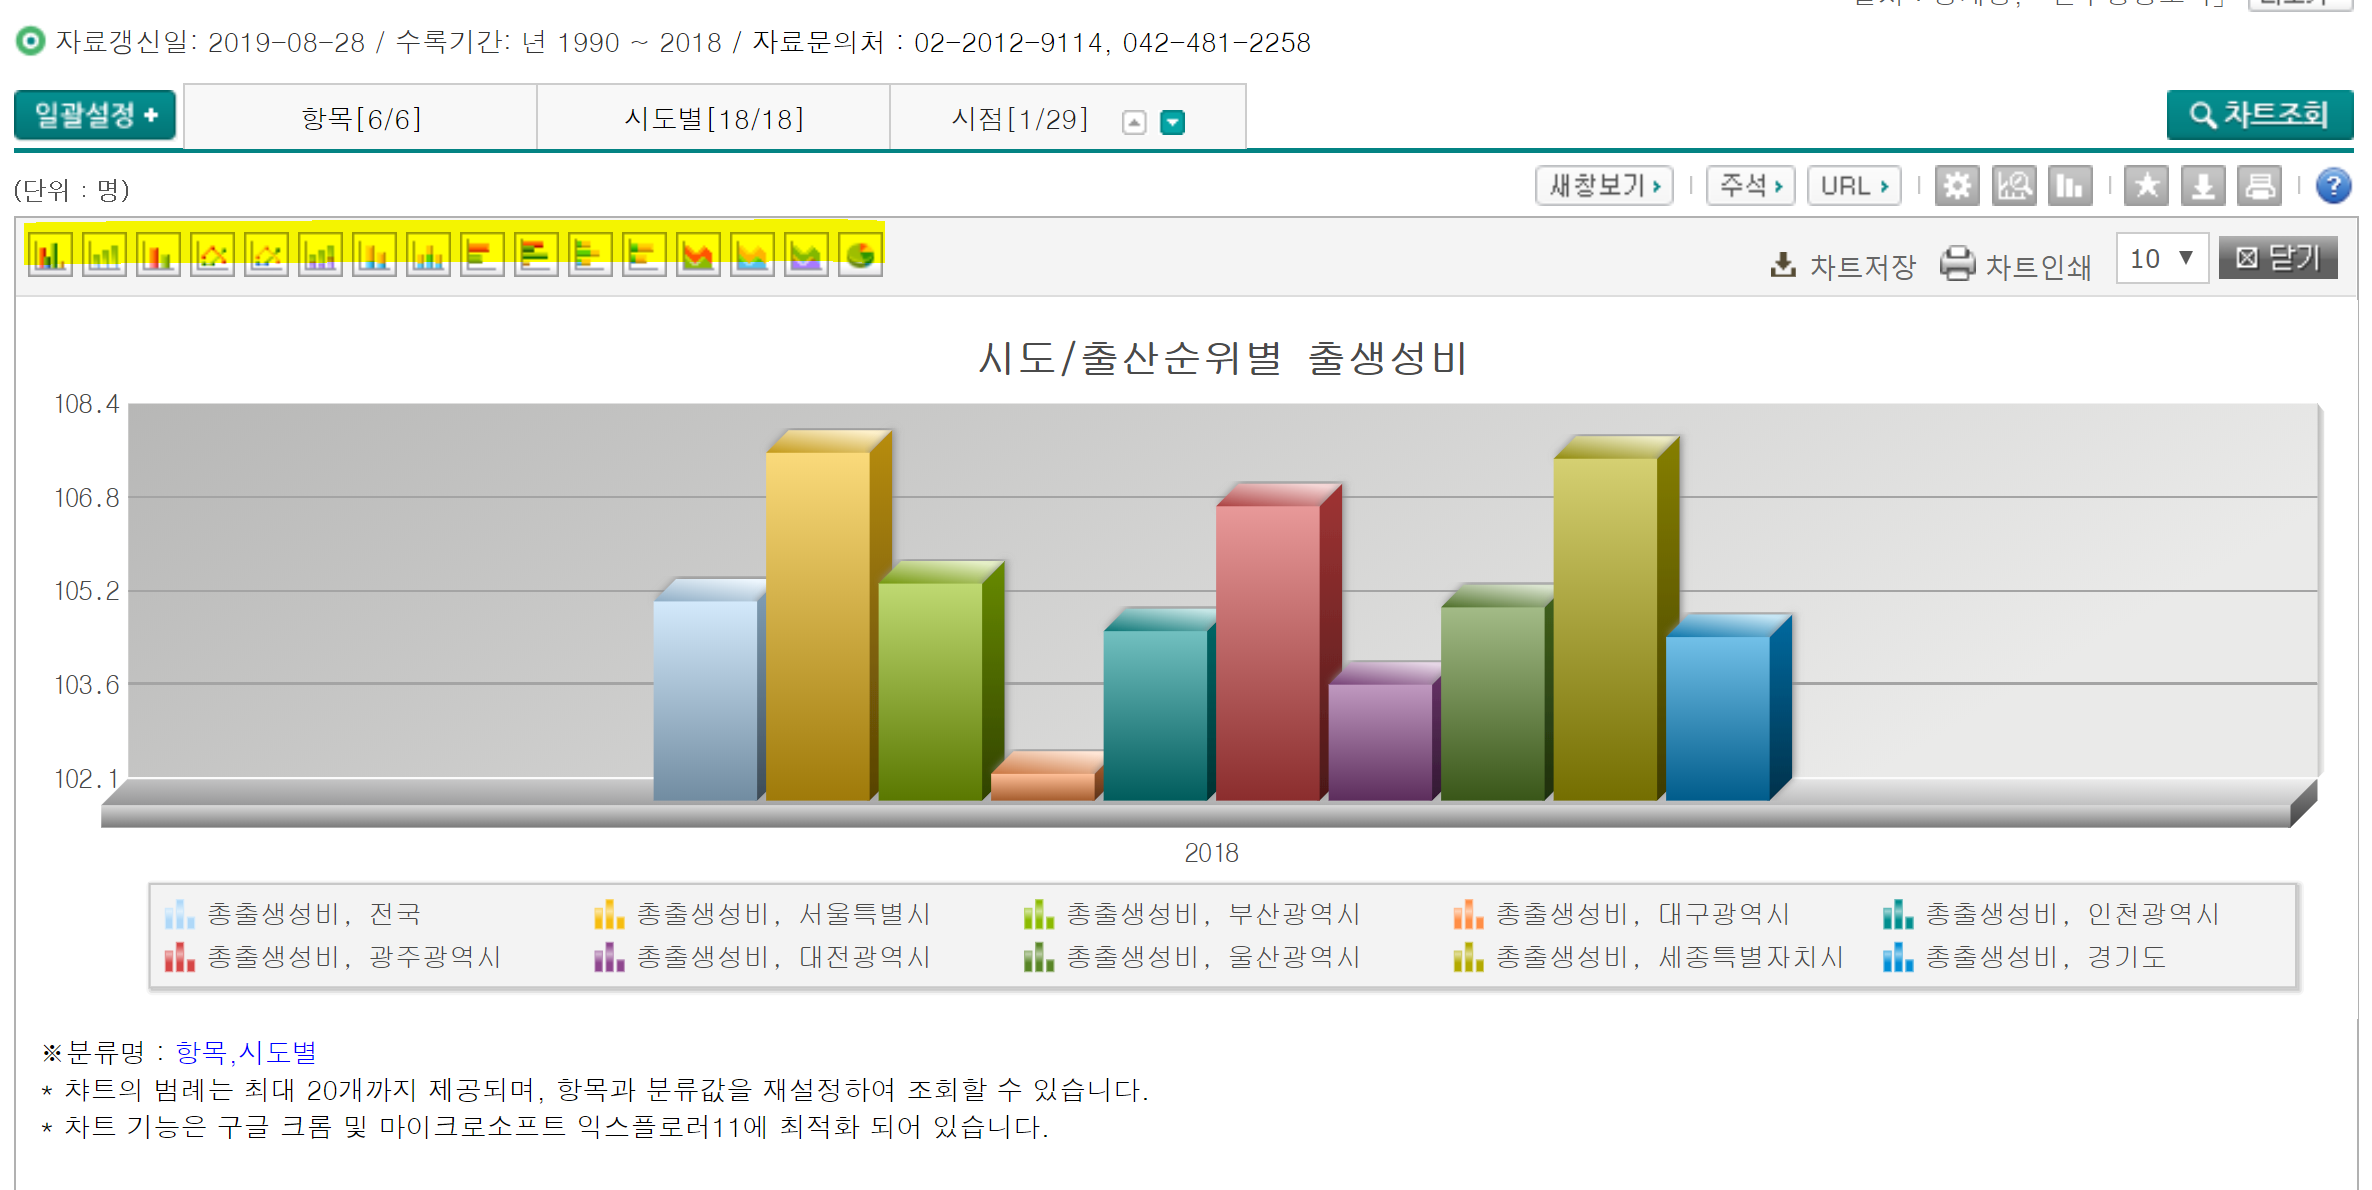Viewport: 2372px width, 1190px height.
Task: Click the chart analysis magnifier icon
Action: click(x=2013, y=186)
